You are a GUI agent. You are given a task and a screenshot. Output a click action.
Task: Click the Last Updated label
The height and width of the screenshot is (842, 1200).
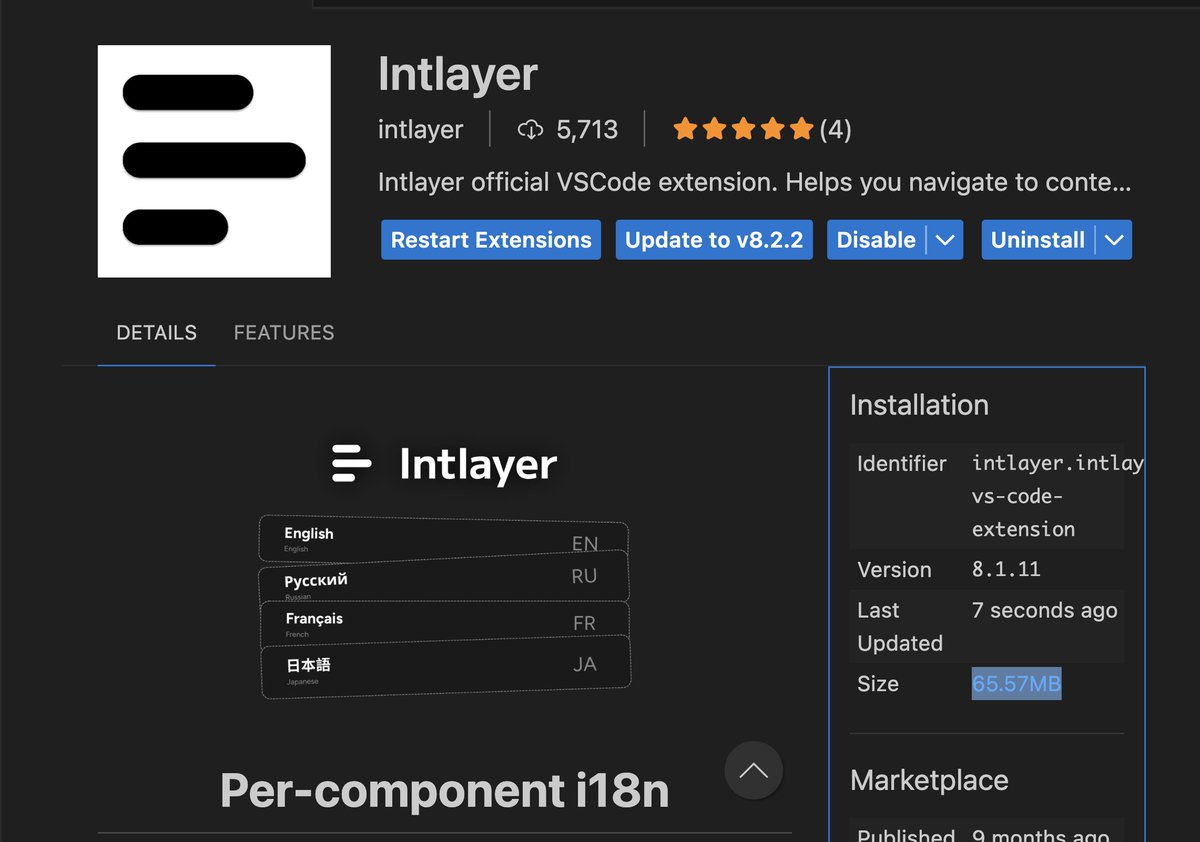900,626
